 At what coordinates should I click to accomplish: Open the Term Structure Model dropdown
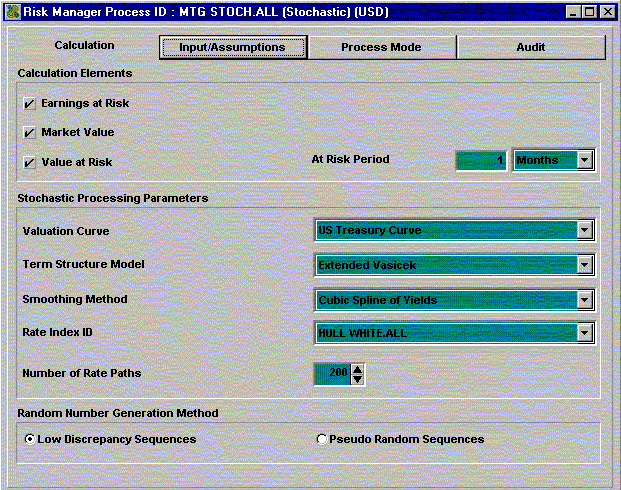(585, 265)
